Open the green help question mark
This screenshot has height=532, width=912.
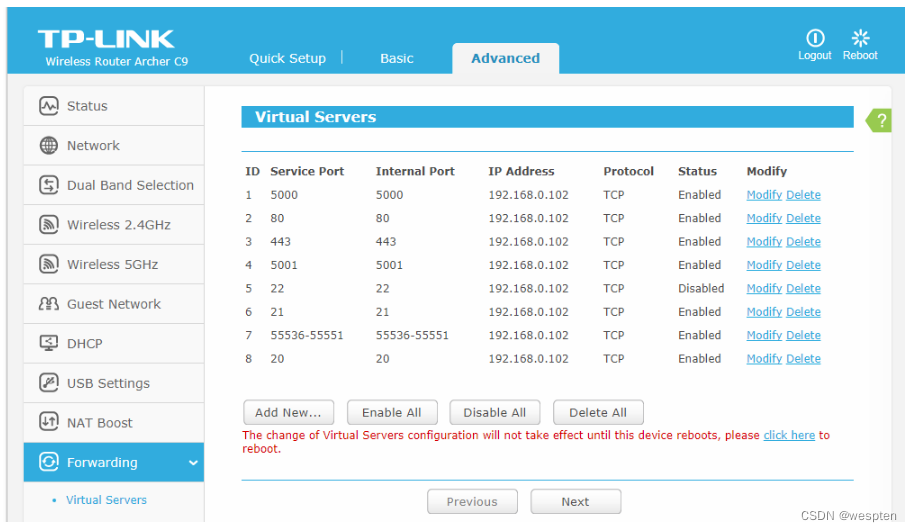(879, 120)
